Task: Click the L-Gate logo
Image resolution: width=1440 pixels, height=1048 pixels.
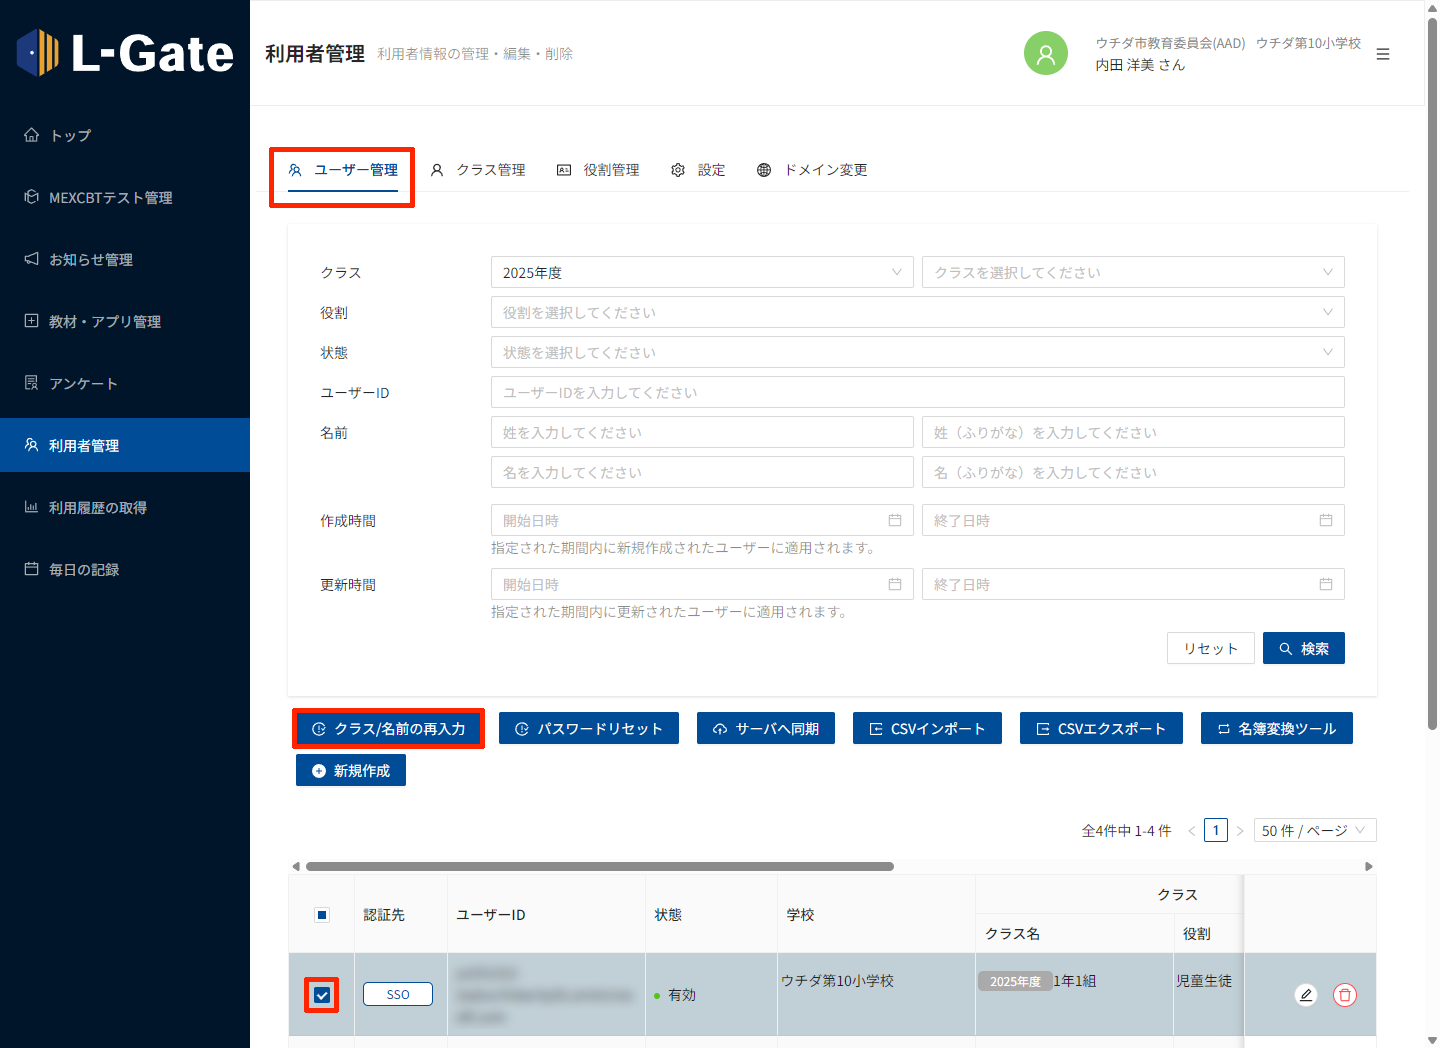Action: [x=125, y=53]
